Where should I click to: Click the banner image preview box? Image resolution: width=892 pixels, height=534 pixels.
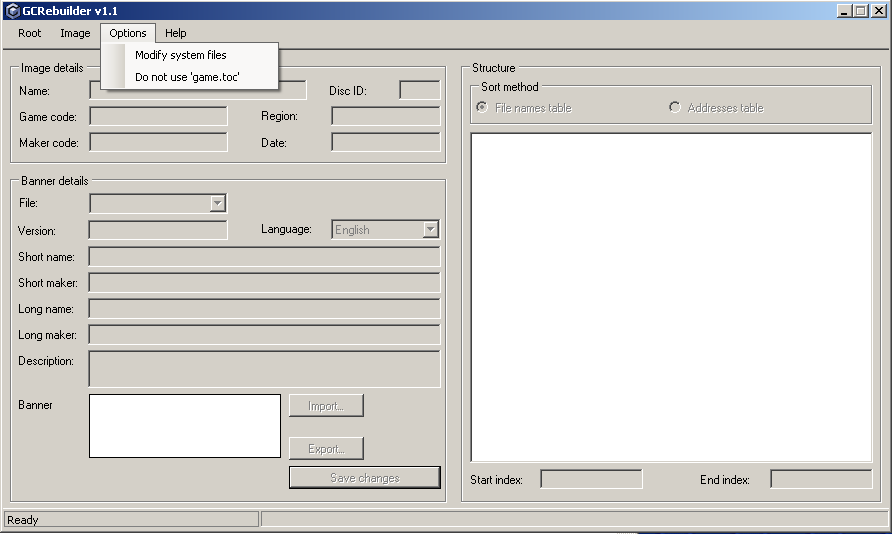coord(185,425)
